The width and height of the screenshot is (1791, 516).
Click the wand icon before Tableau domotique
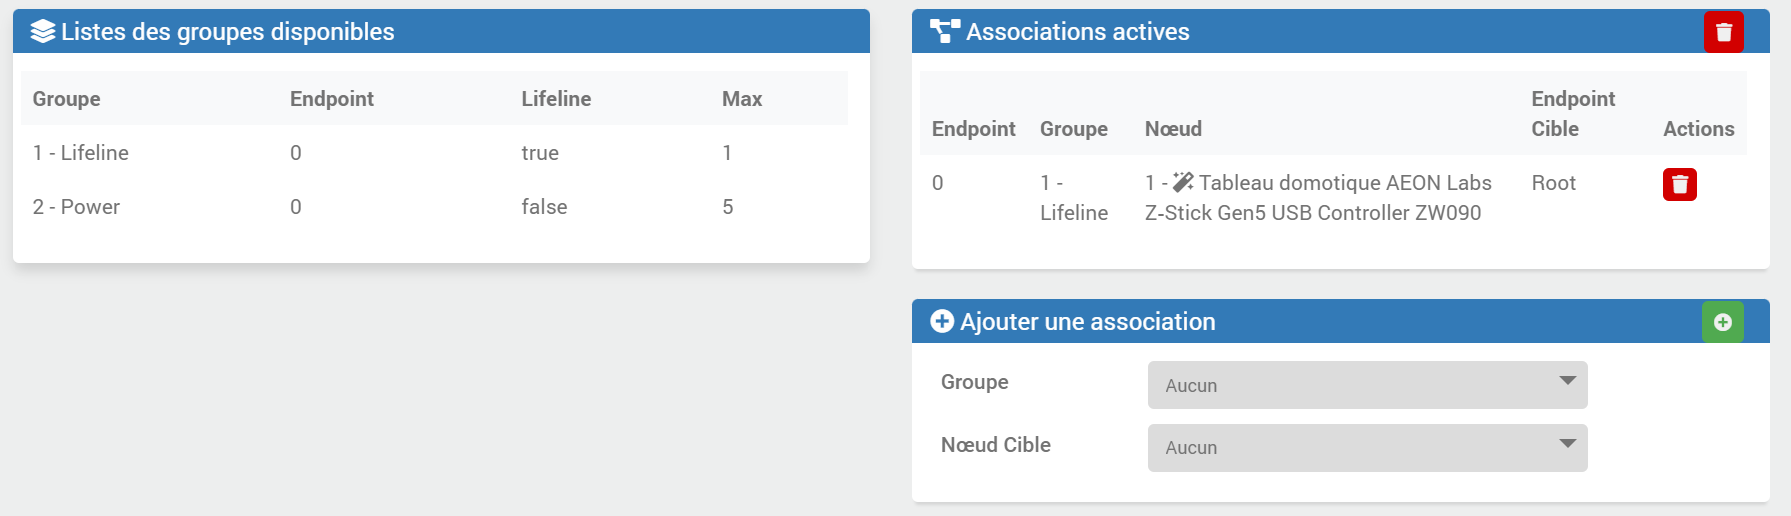pos(1183,182)
